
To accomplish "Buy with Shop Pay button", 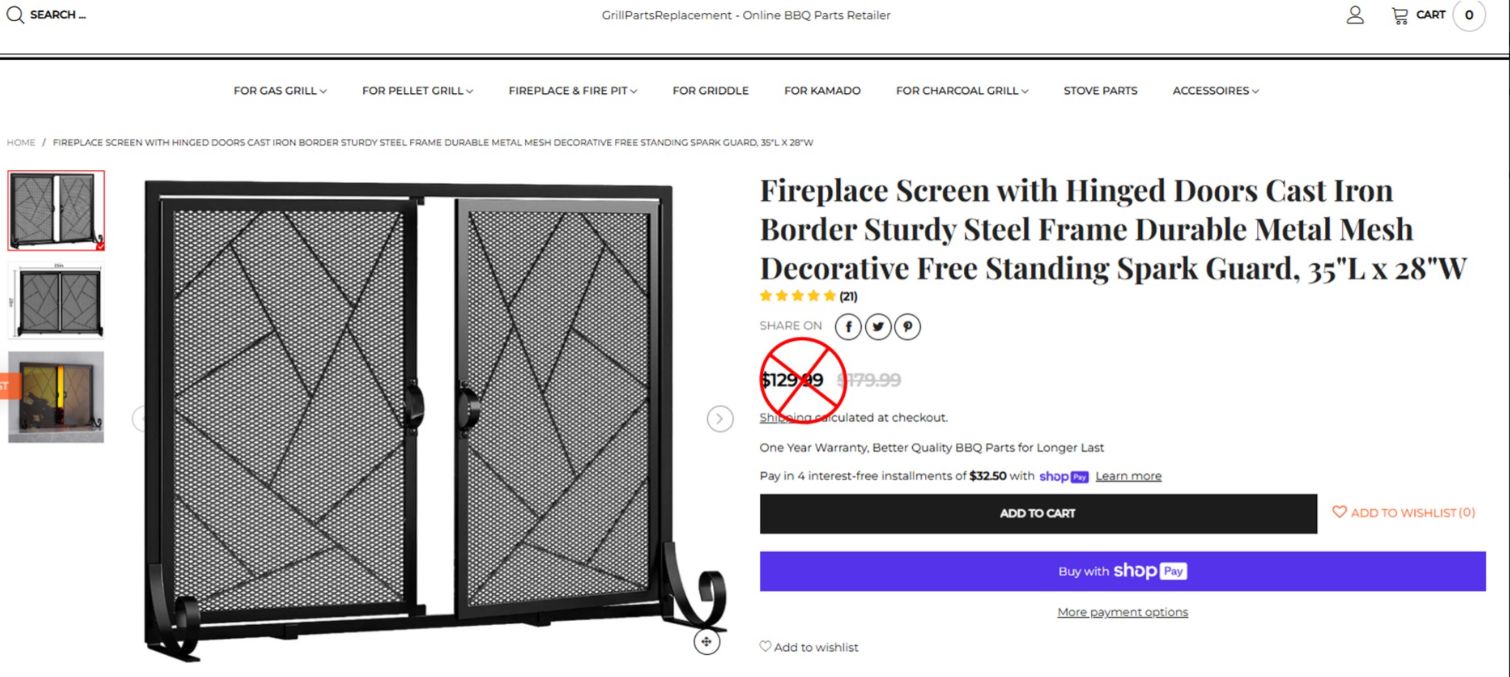I will click(1122, 571).
